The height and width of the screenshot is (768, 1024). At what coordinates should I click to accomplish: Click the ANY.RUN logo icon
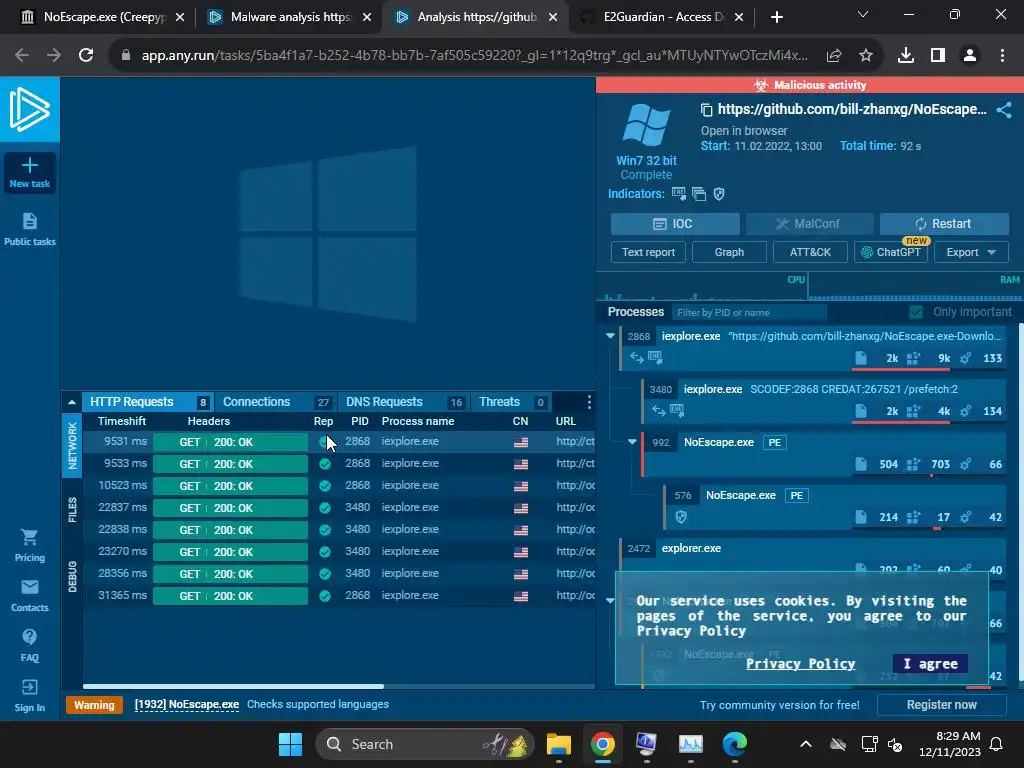(x=29, y=109)
